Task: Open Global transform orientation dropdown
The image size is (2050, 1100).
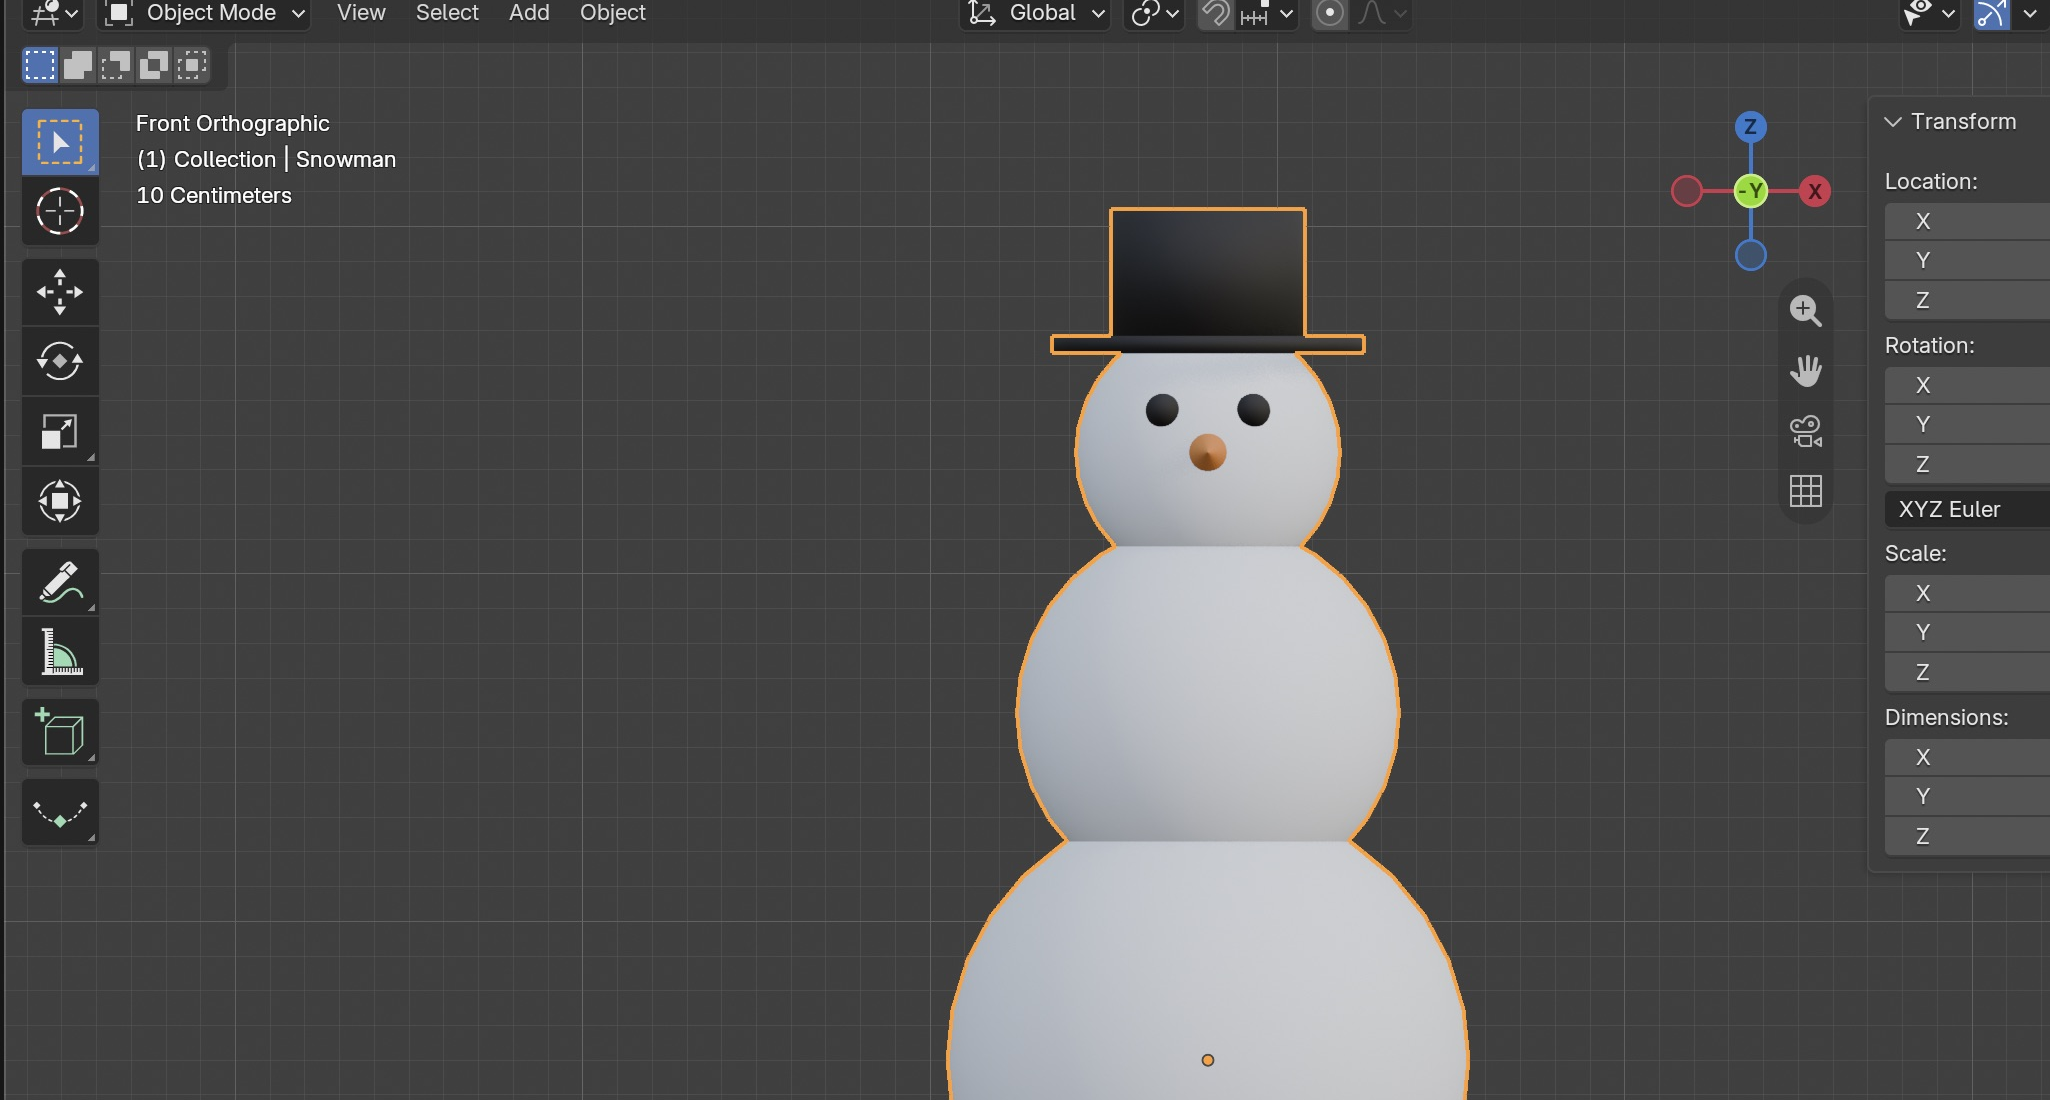Action: (1036, 13)
